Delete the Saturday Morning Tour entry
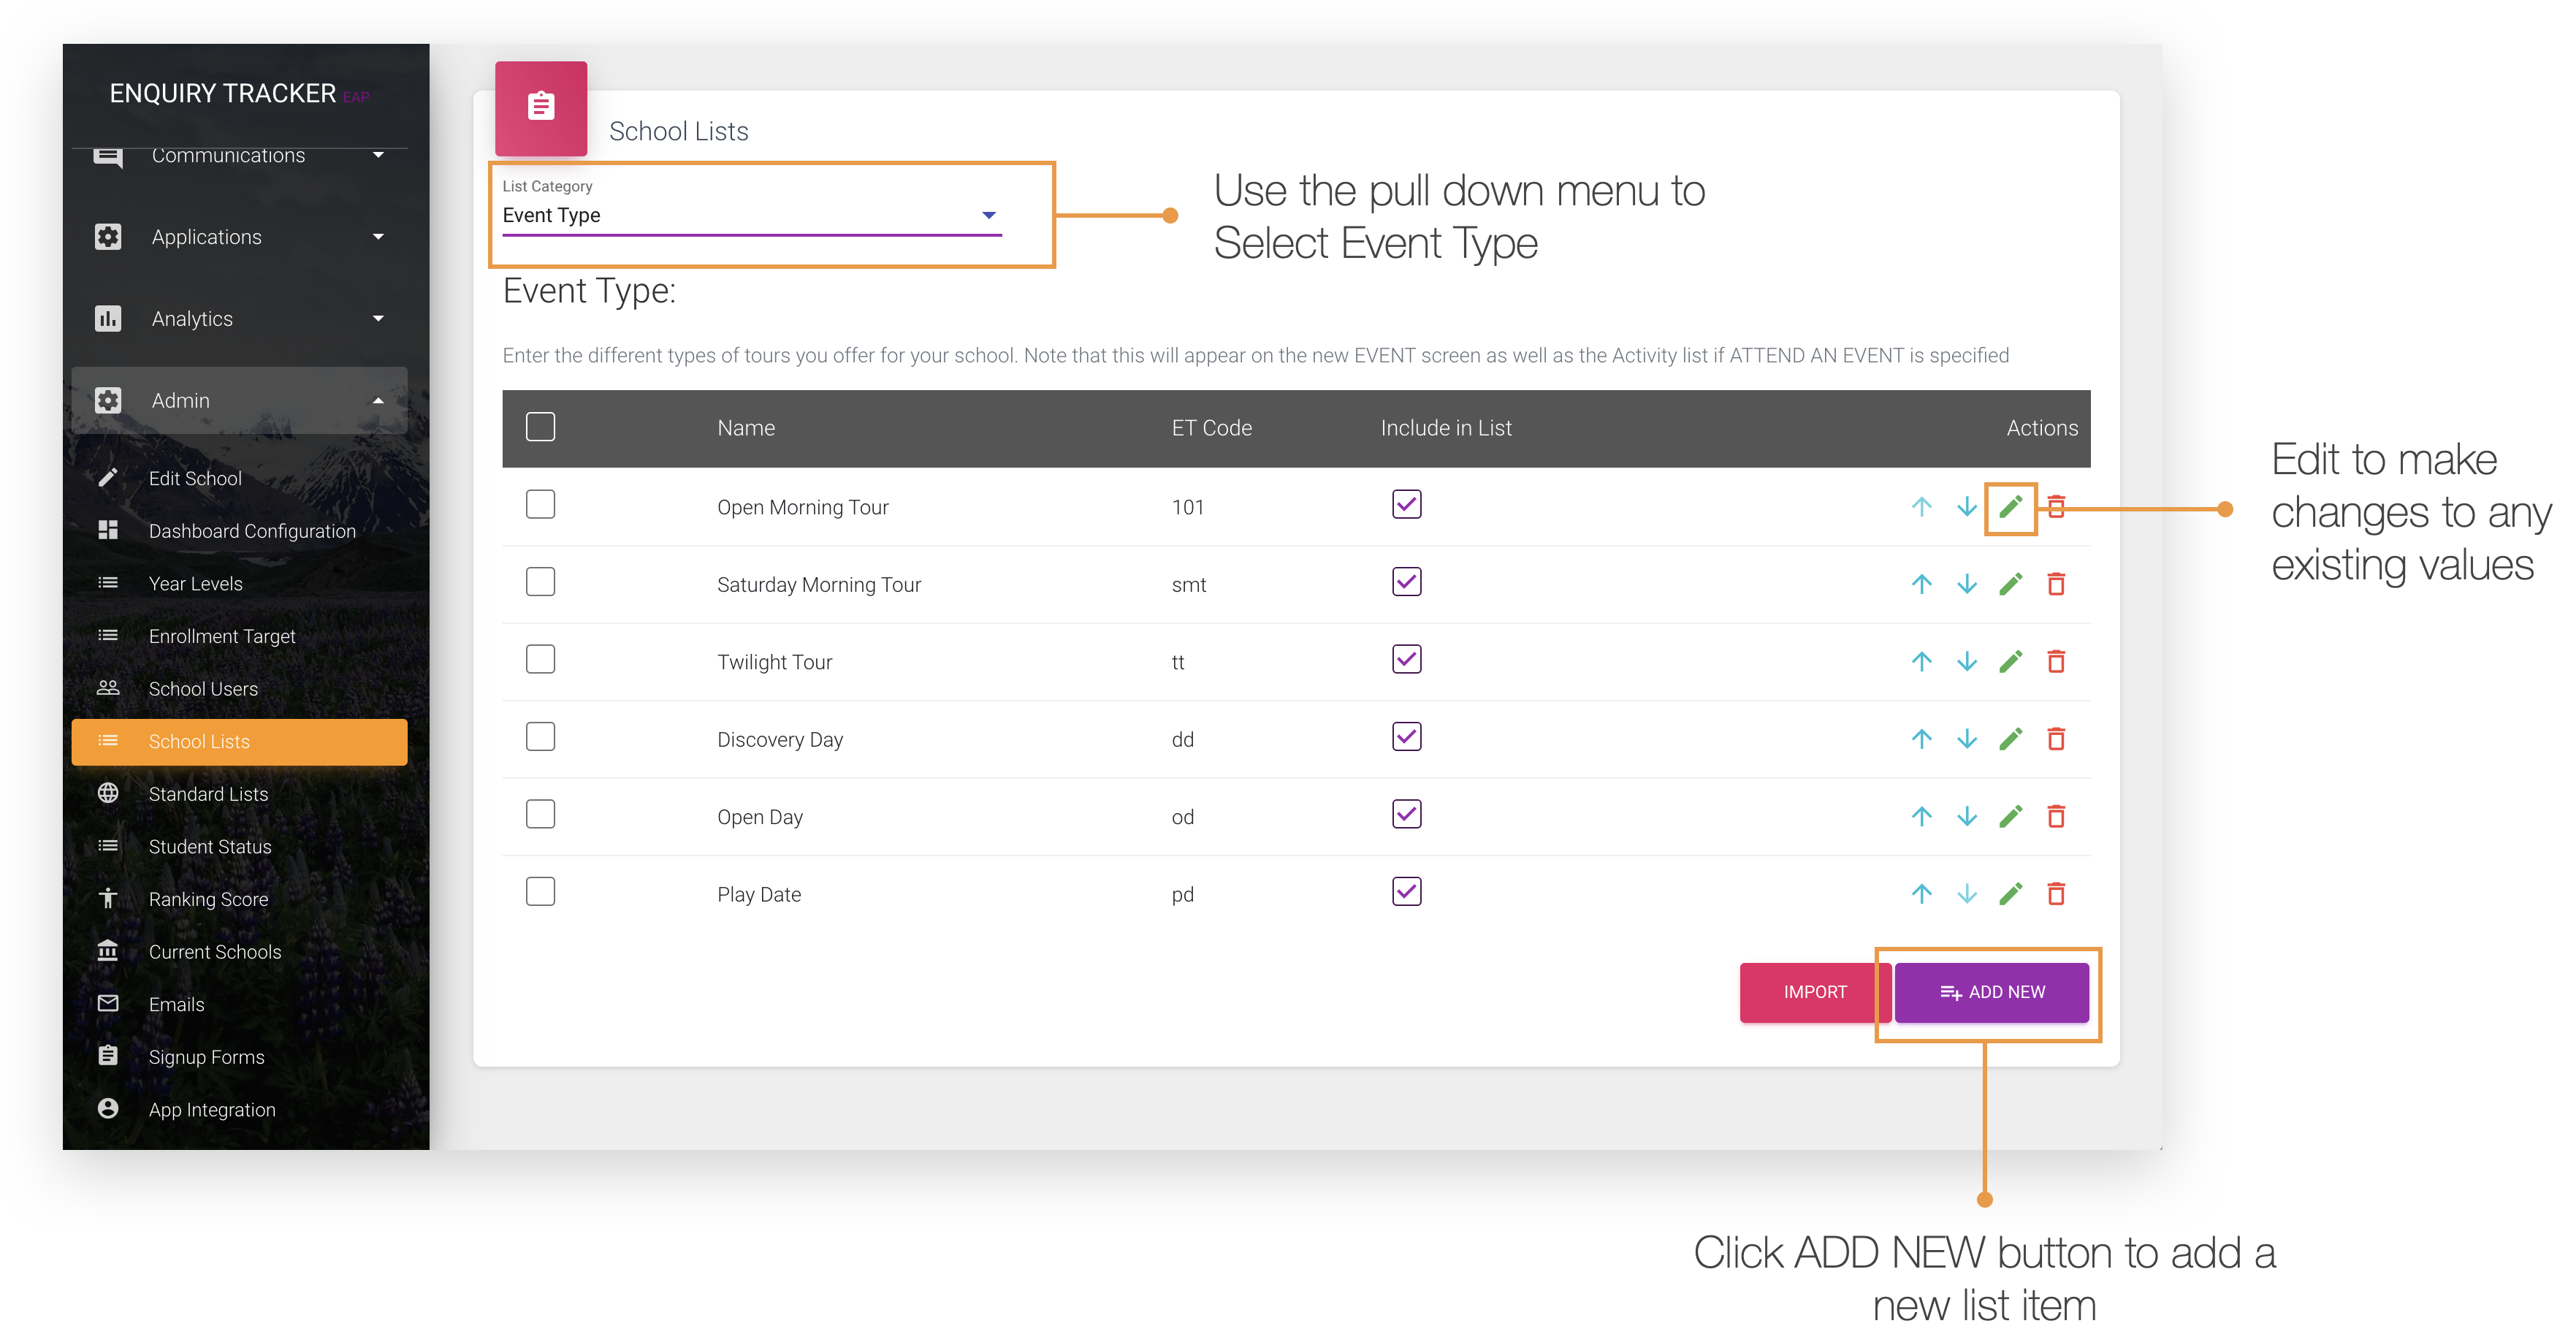 click(2056, 584)
